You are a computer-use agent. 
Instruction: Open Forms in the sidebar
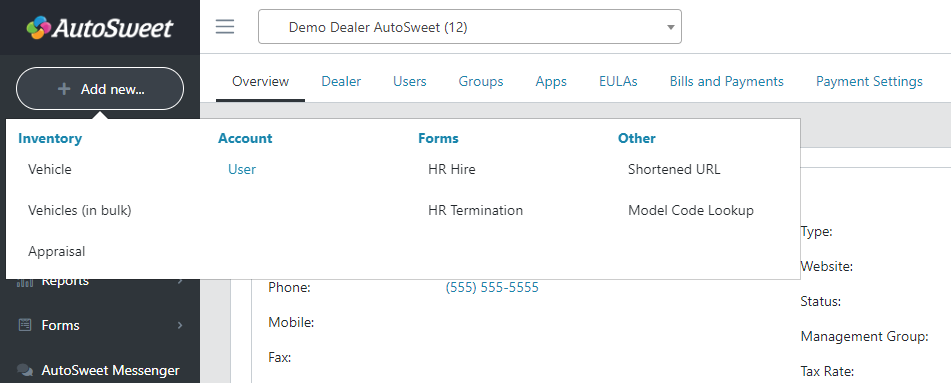tap(61, 325)
